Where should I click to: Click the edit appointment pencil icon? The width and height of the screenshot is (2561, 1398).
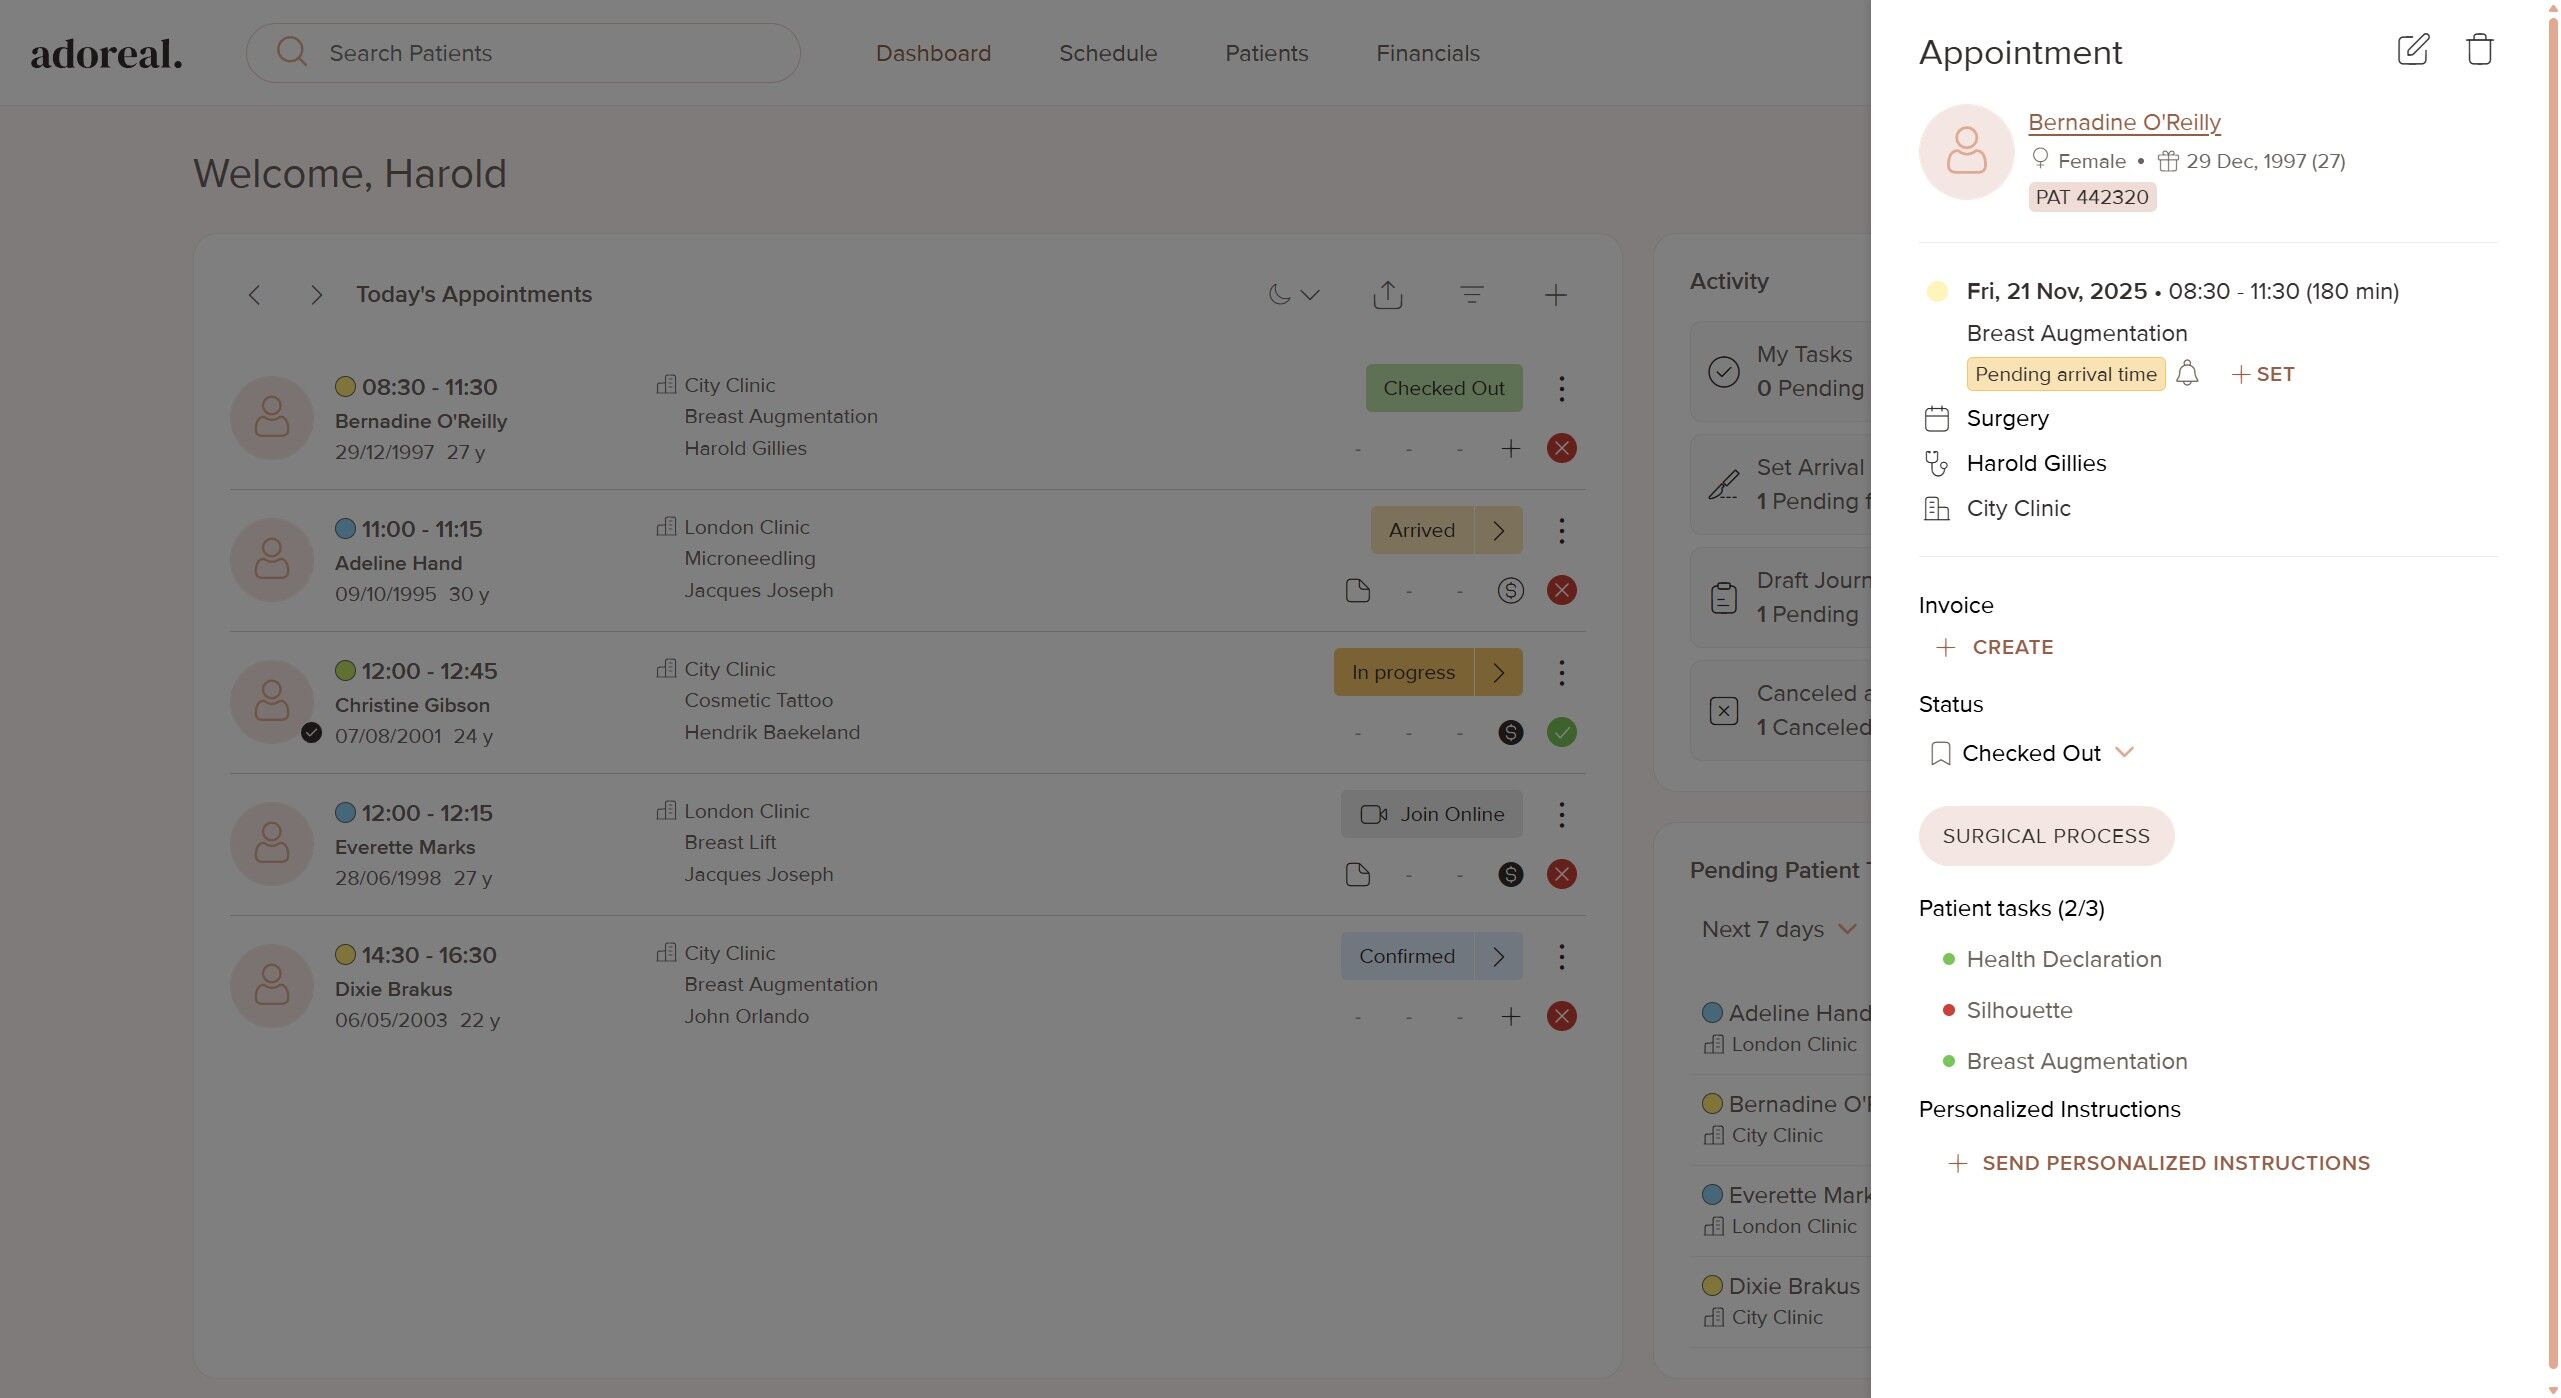[2412, 50]
